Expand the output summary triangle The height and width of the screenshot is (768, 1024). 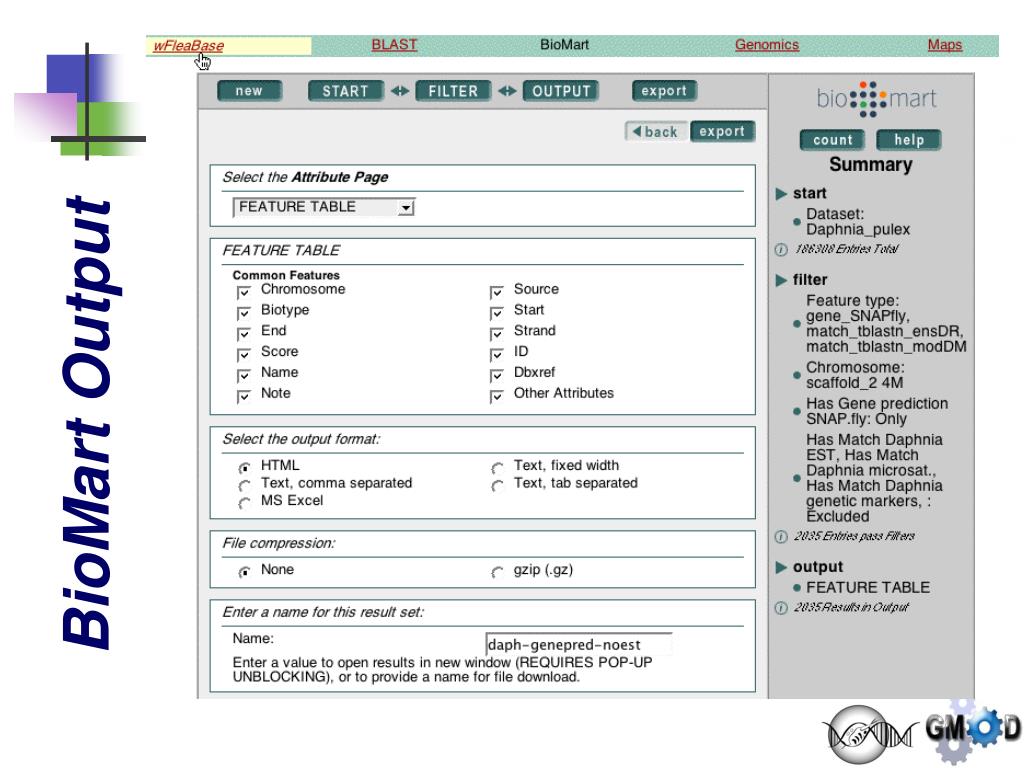point(781,567)
